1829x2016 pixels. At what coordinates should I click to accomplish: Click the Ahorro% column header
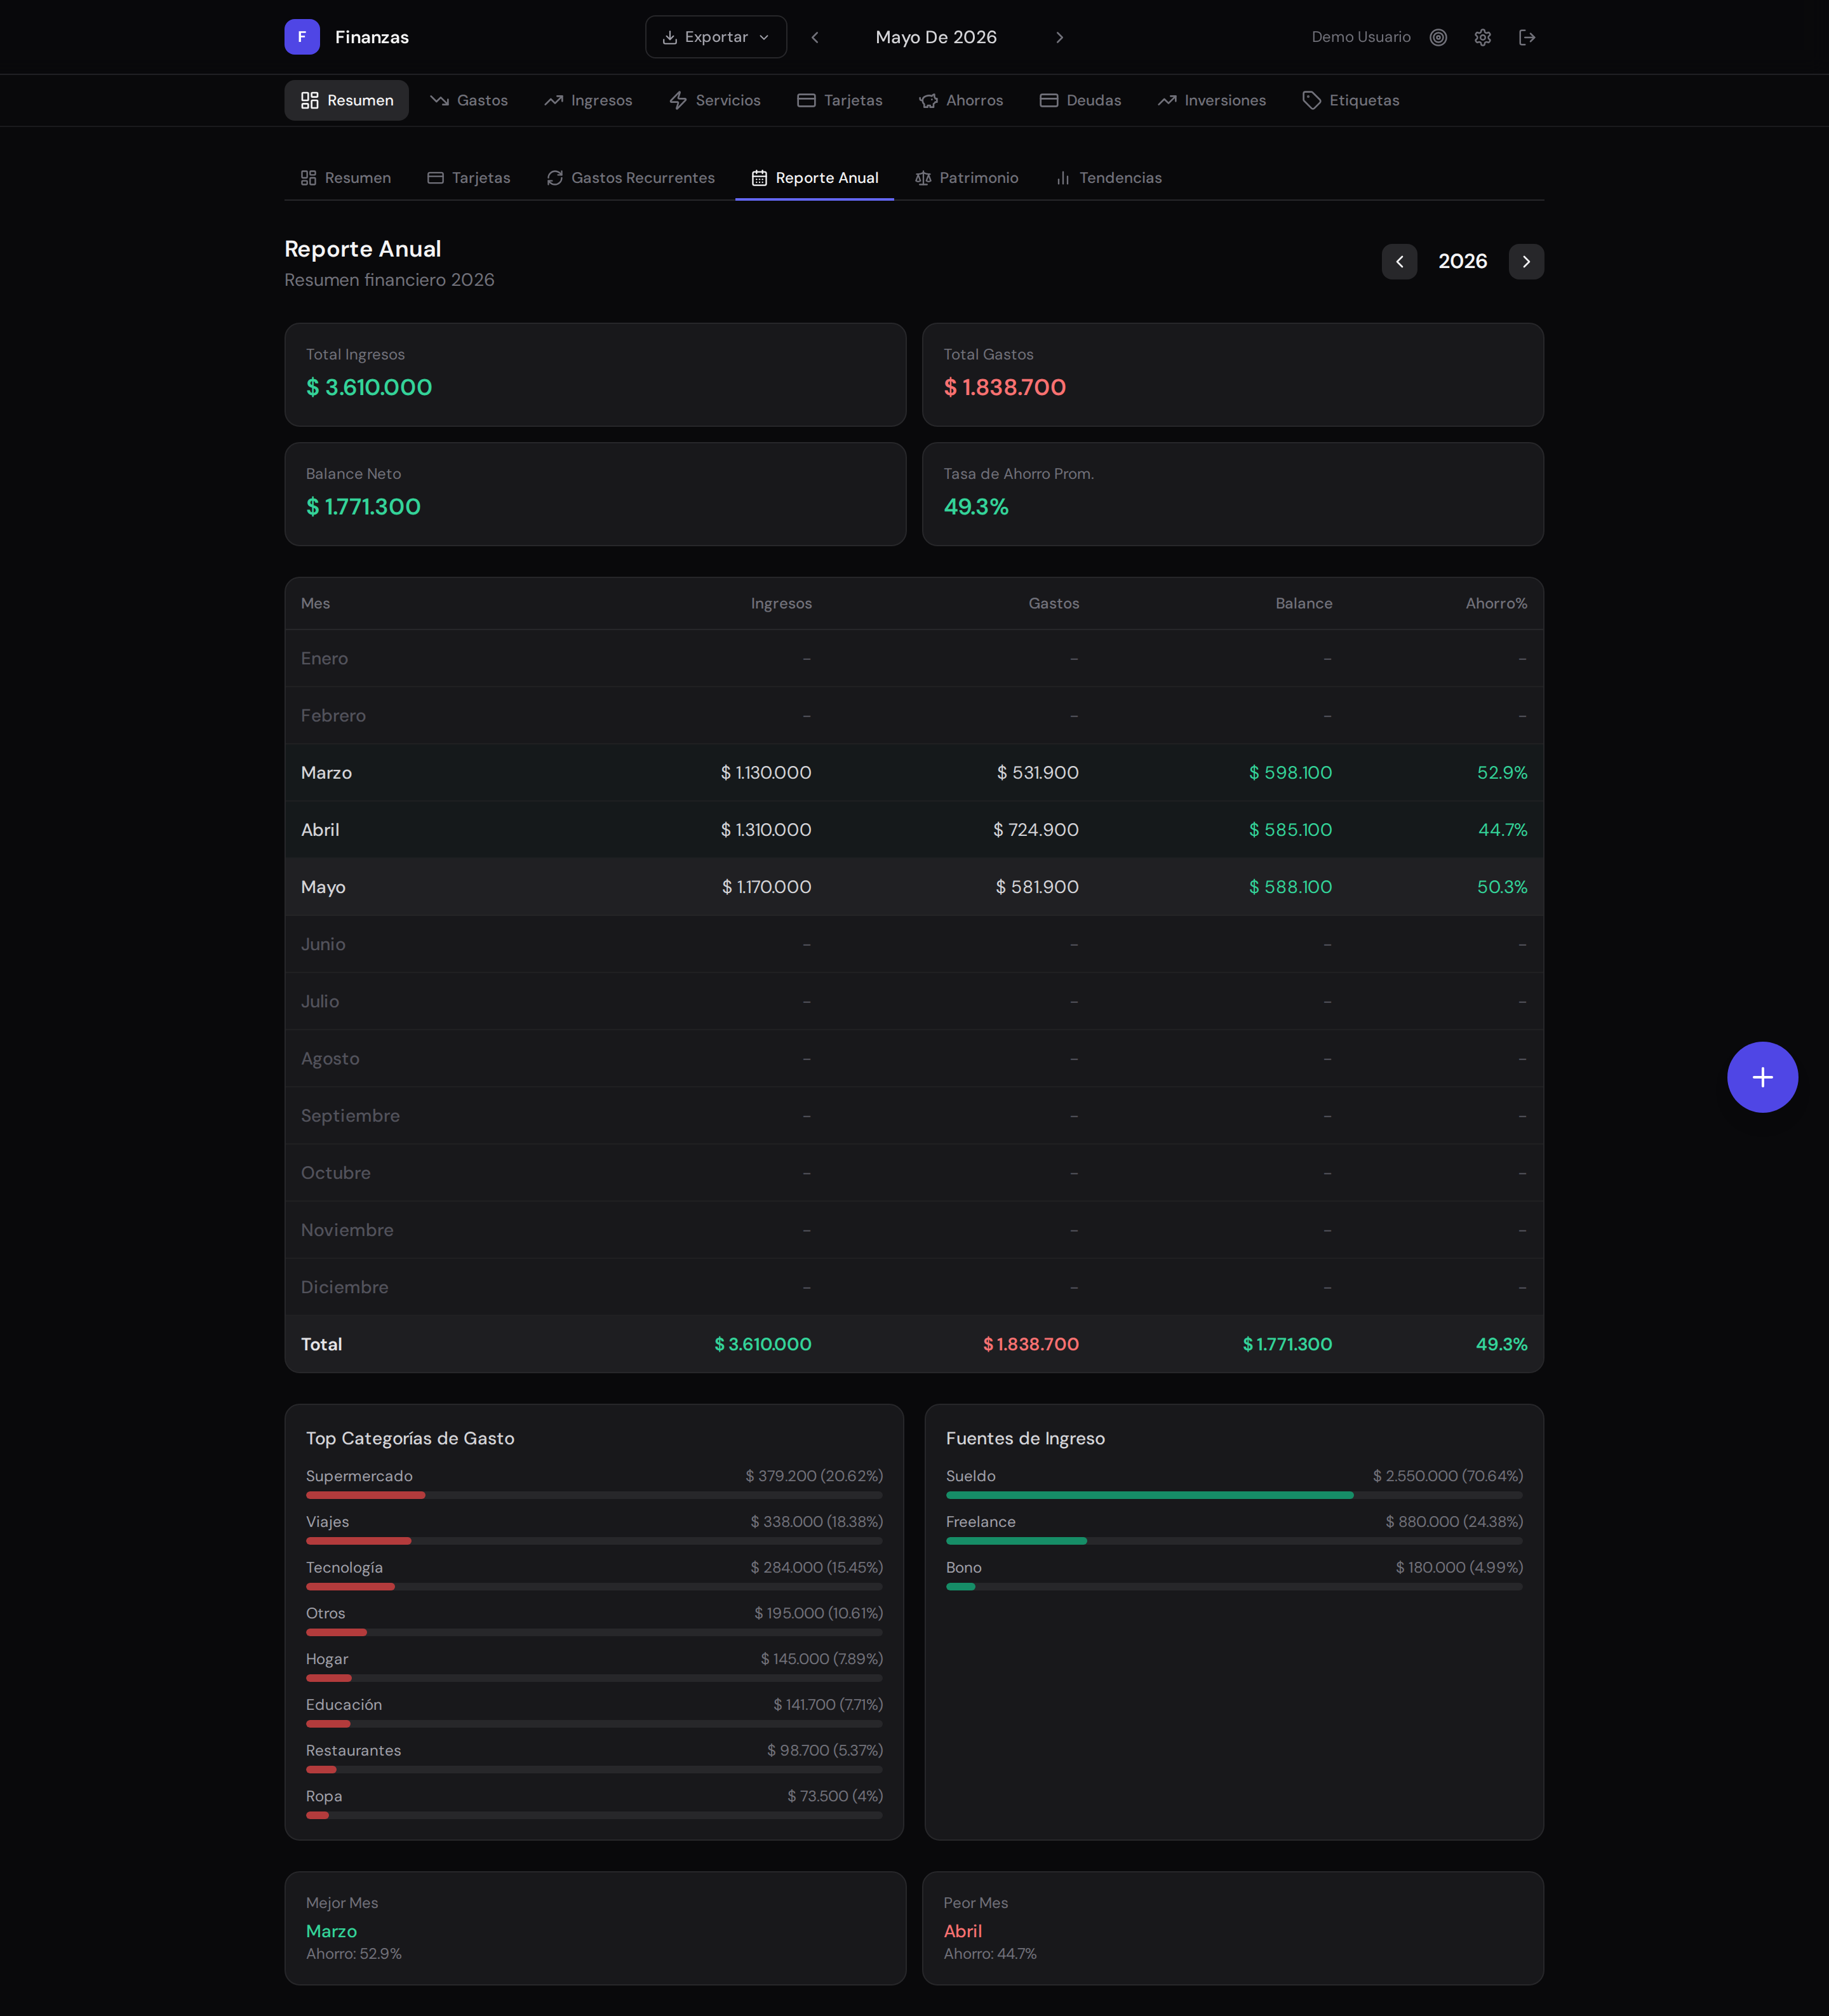coord(1496,603)
